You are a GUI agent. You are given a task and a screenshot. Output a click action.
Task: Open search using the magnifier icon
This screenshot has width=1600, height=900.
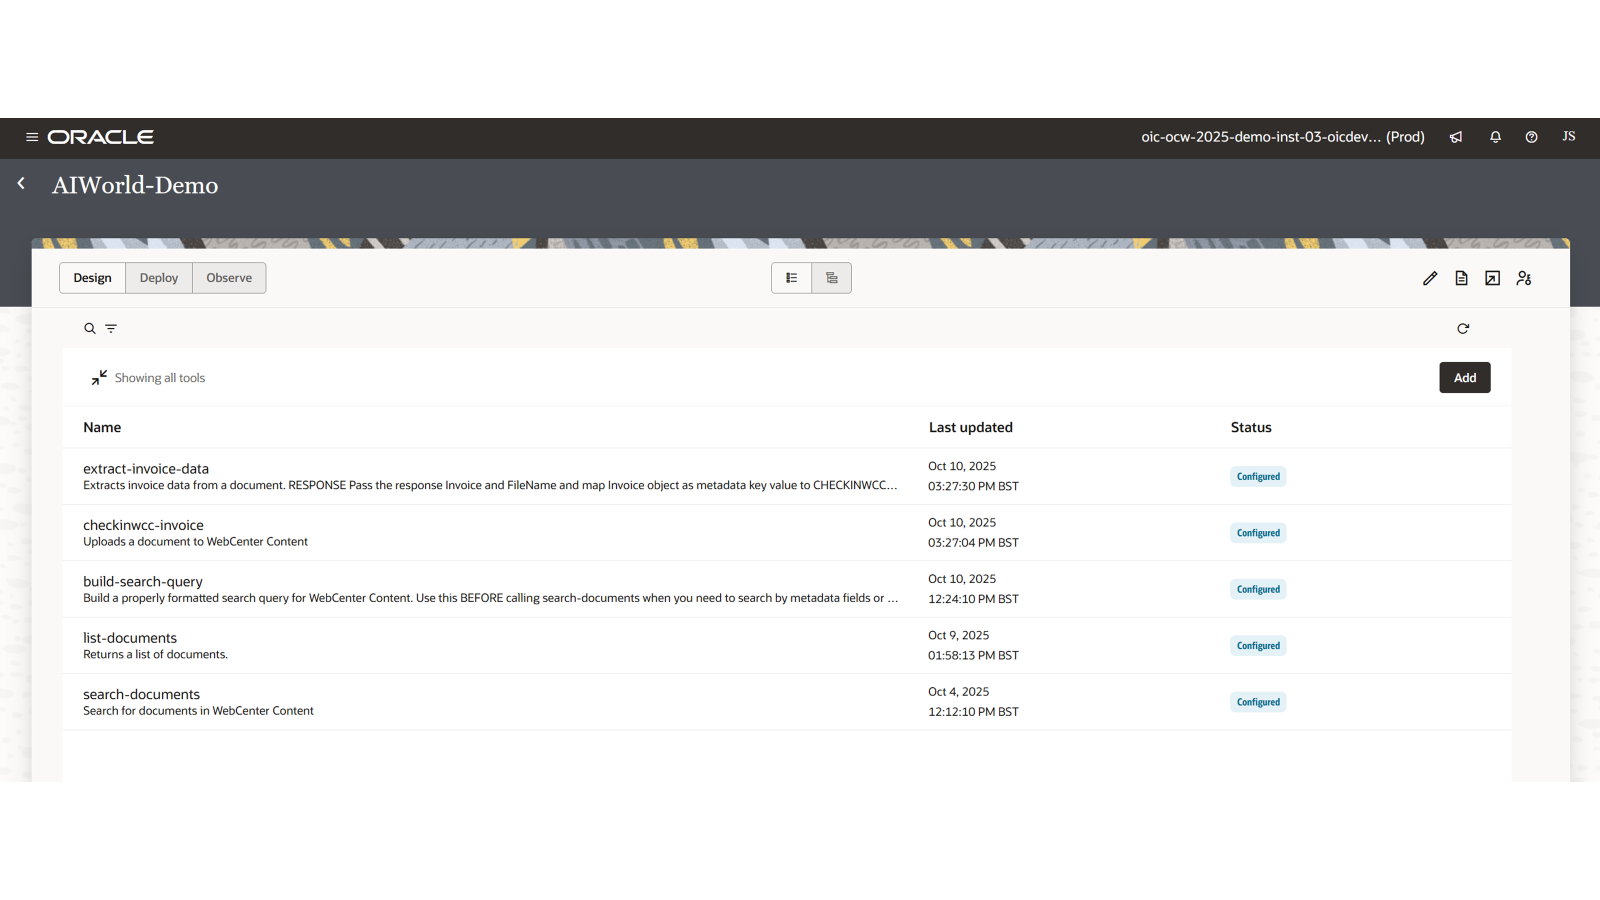pyautogui.click(x=90, y=328)
